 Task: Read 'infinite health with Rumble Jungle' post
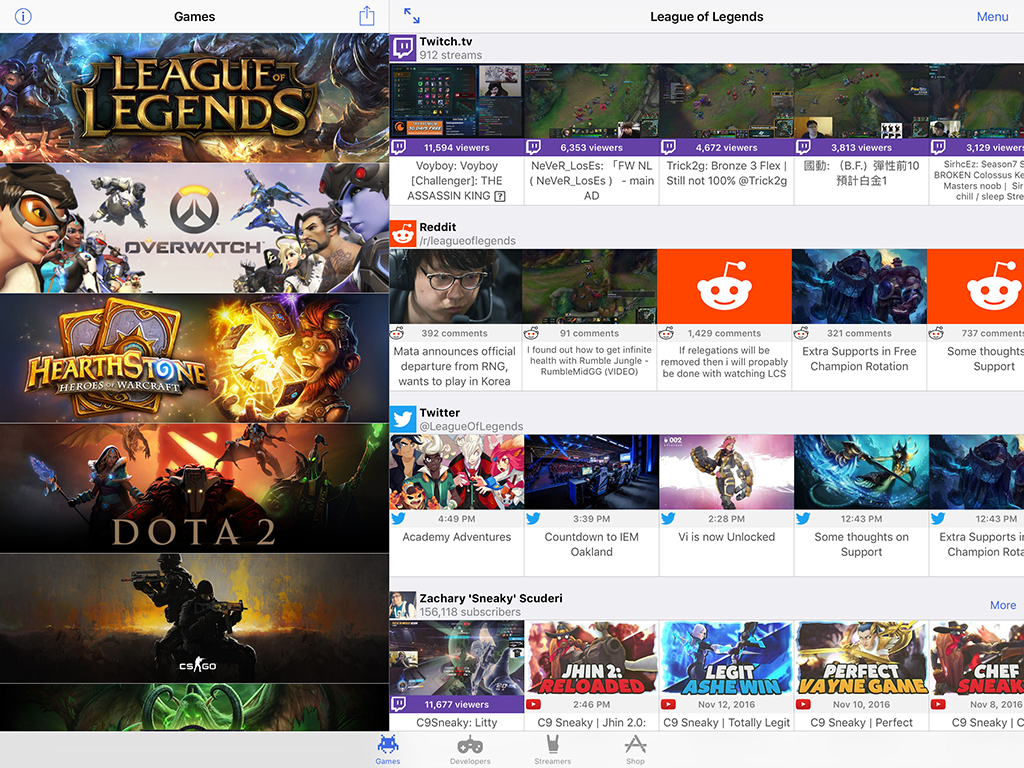tap(590, 360)
